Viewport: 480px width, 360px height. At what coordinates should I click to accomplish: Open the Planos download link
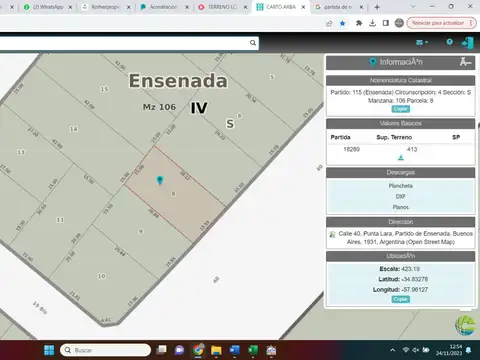(x=400, y=207)
